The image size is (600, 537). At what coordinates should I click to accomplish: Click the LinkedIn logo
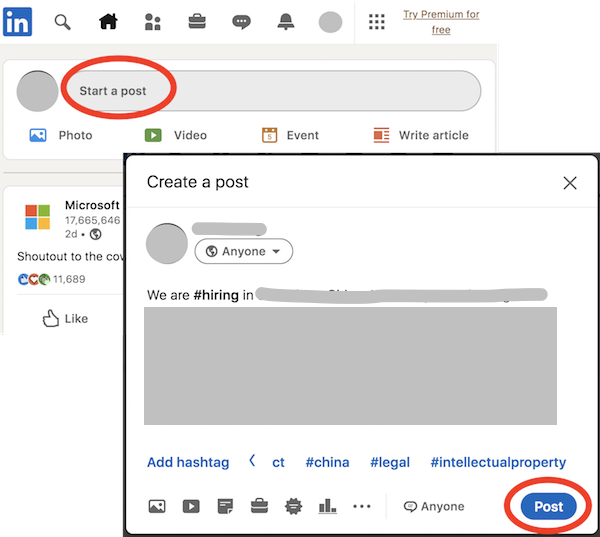pos(17,22)
